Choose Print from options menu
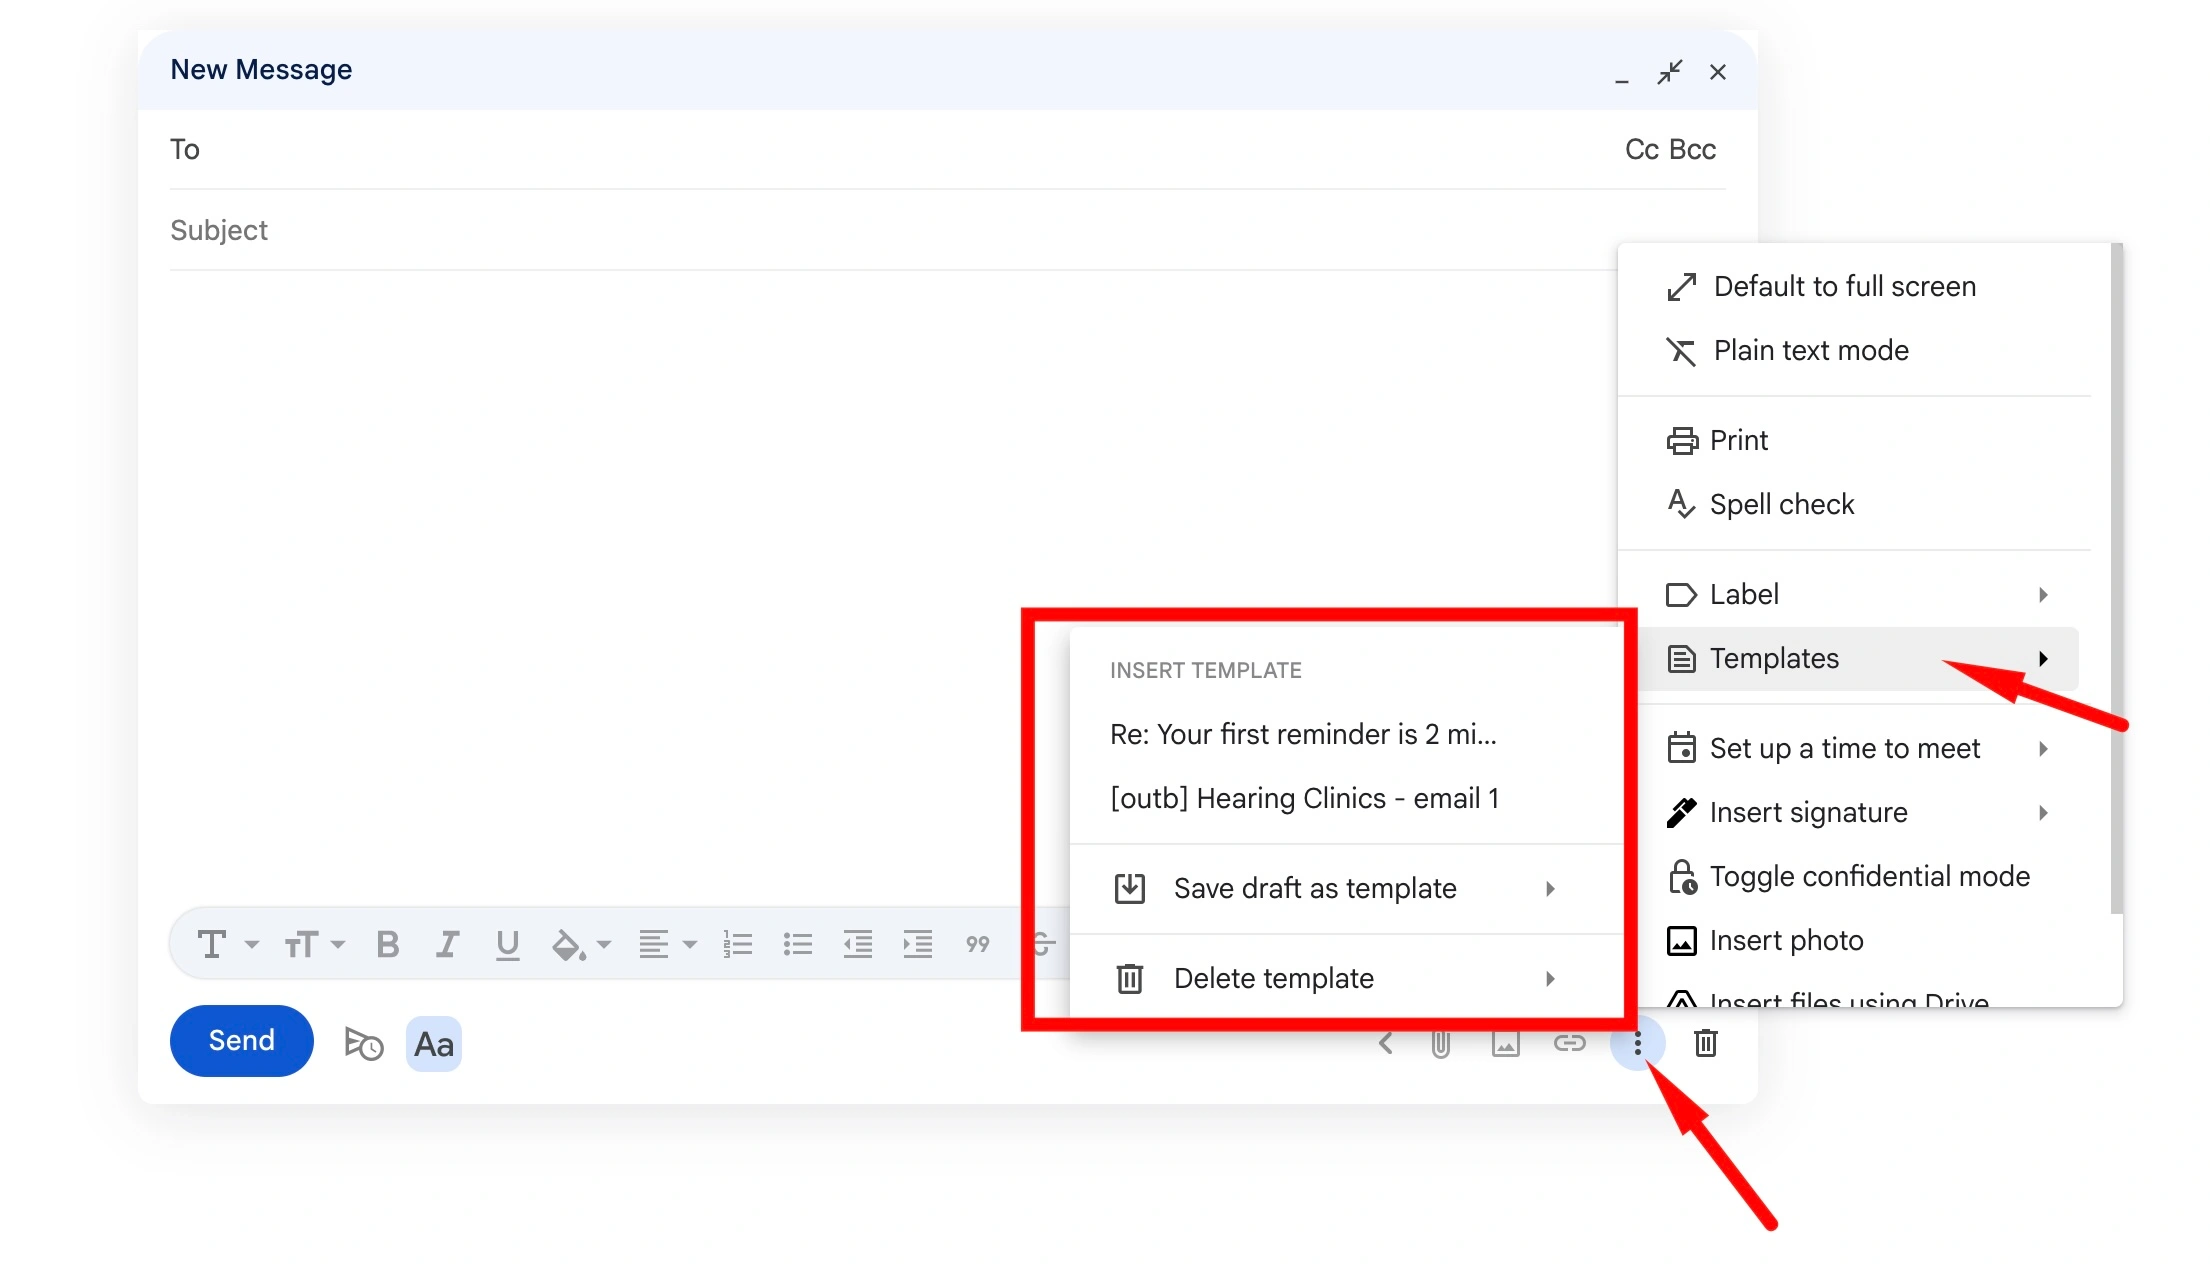The height and width of the screenshot is (1272, 2210). click(1858, 440)
